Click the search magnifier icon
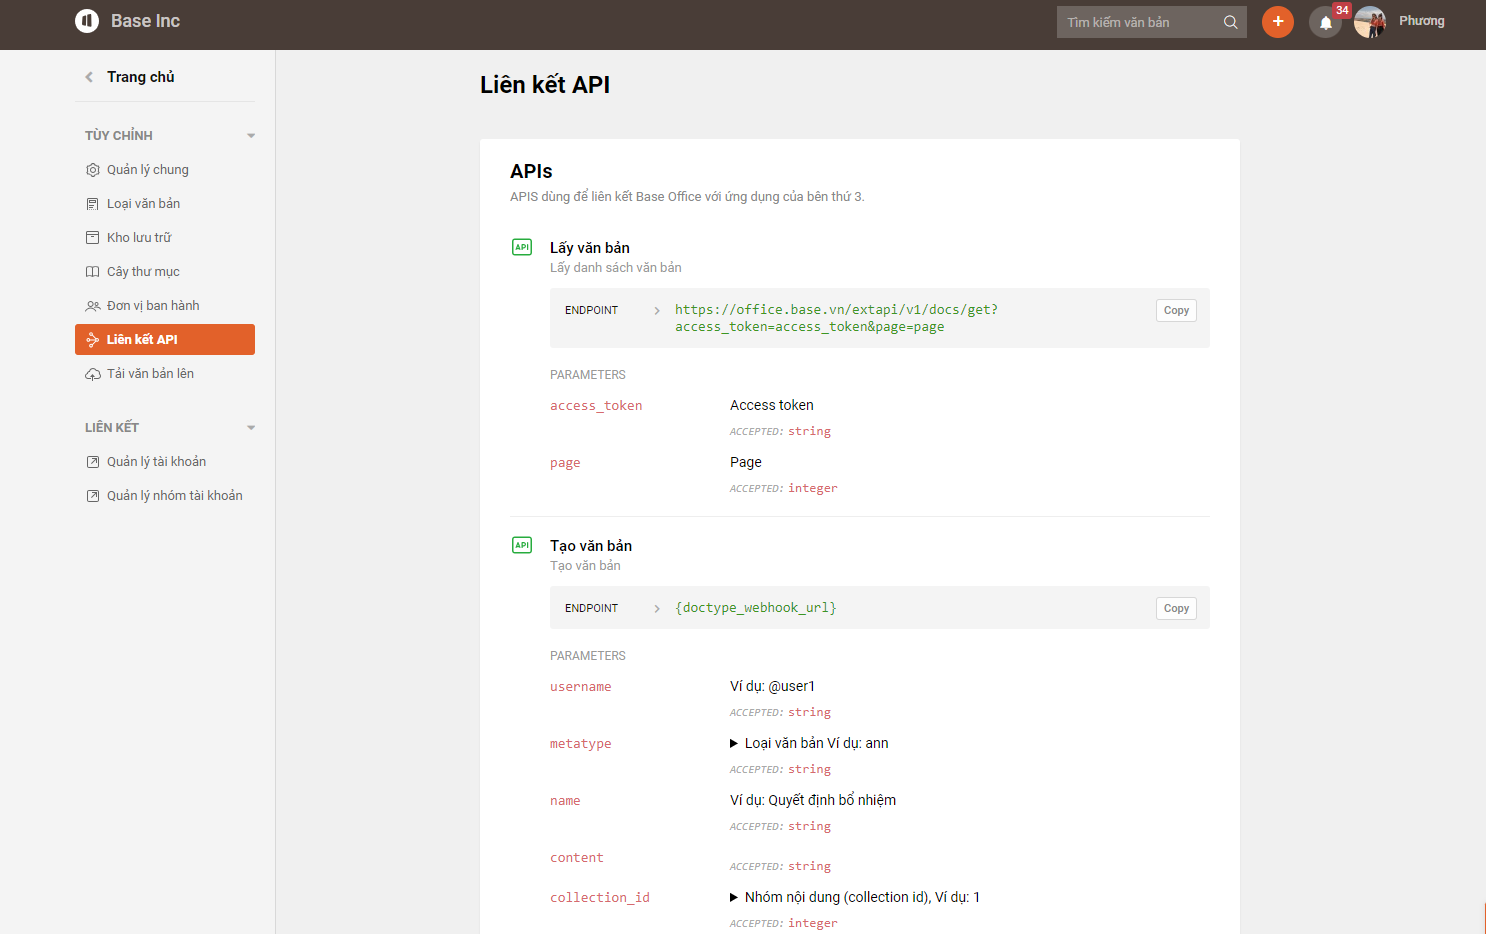 tap(1231, 22)
